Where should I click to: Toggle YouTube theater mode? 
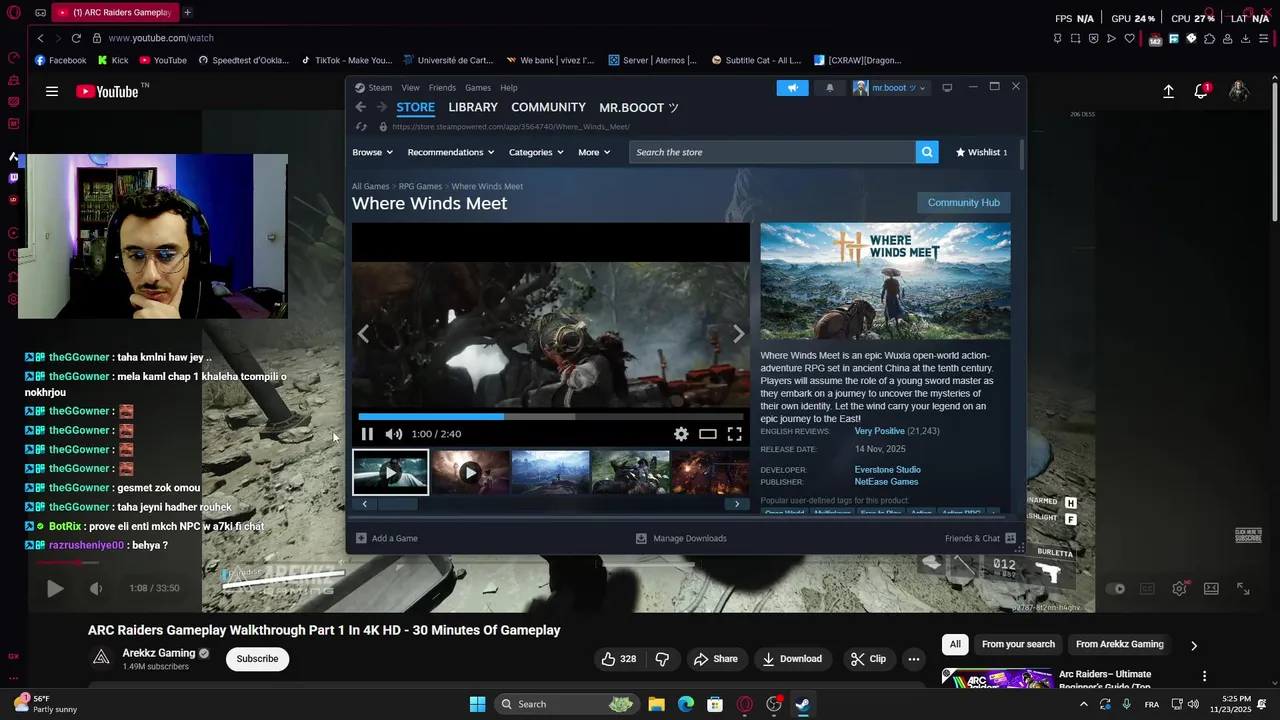point(1211,589)
